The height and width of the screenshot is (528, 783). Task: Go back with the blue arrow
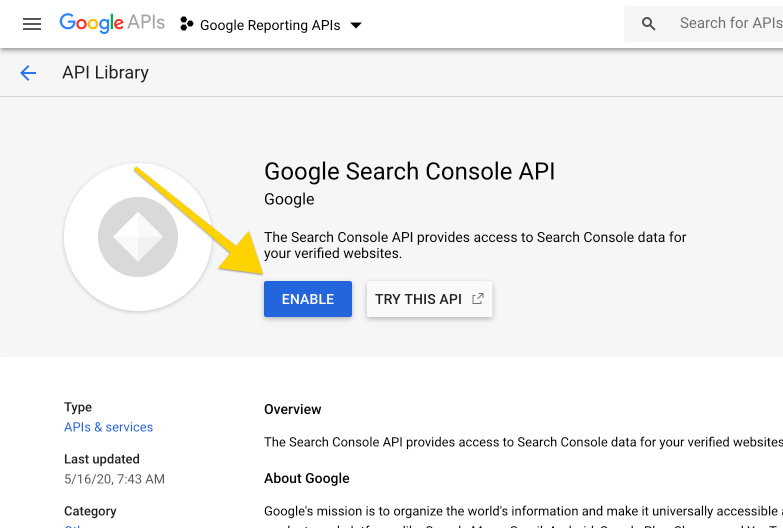[x=28, y=73]
